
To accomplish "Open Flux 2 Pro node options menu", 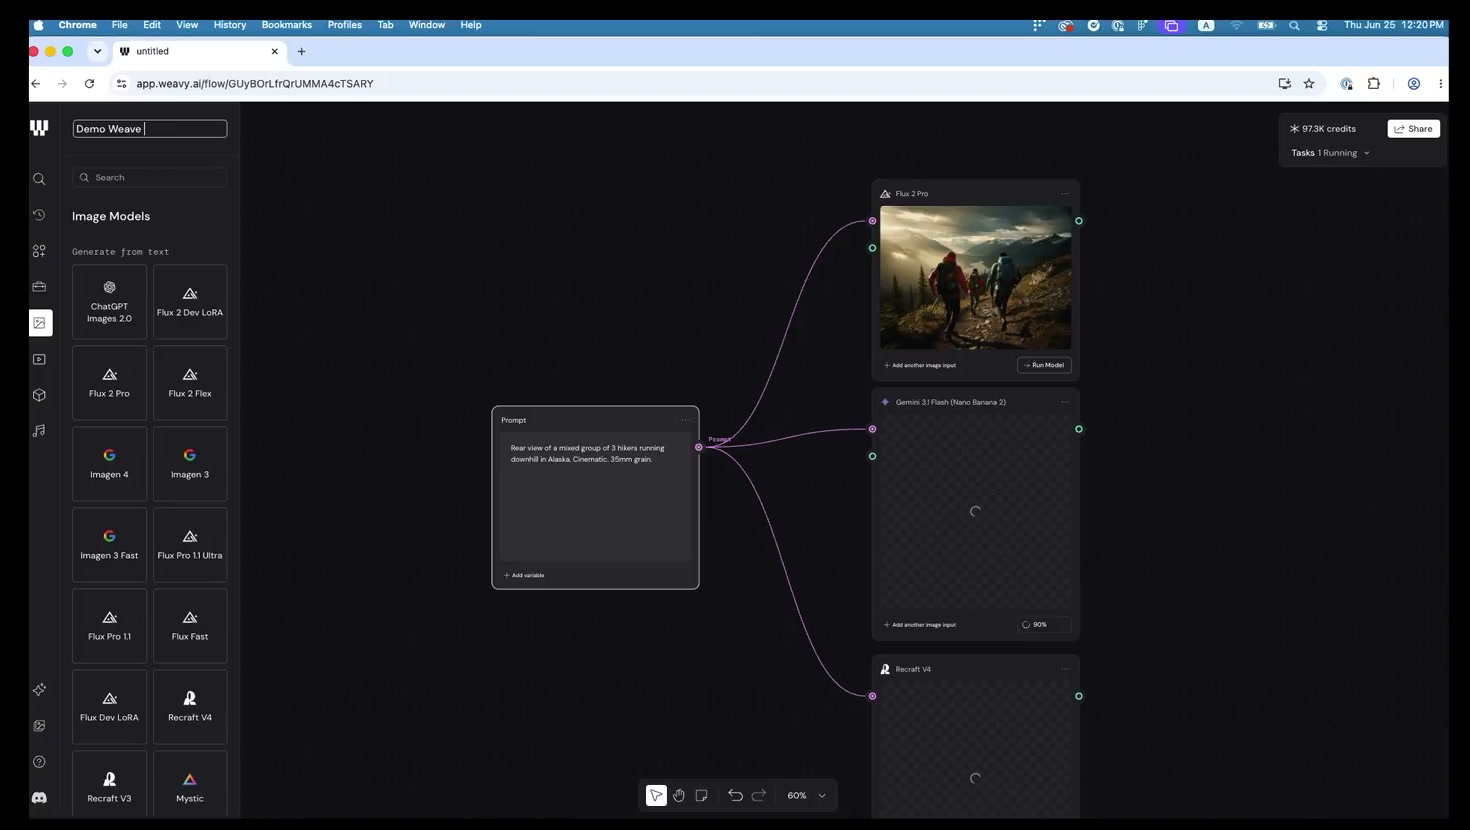I will click(x=1065, y=194).
